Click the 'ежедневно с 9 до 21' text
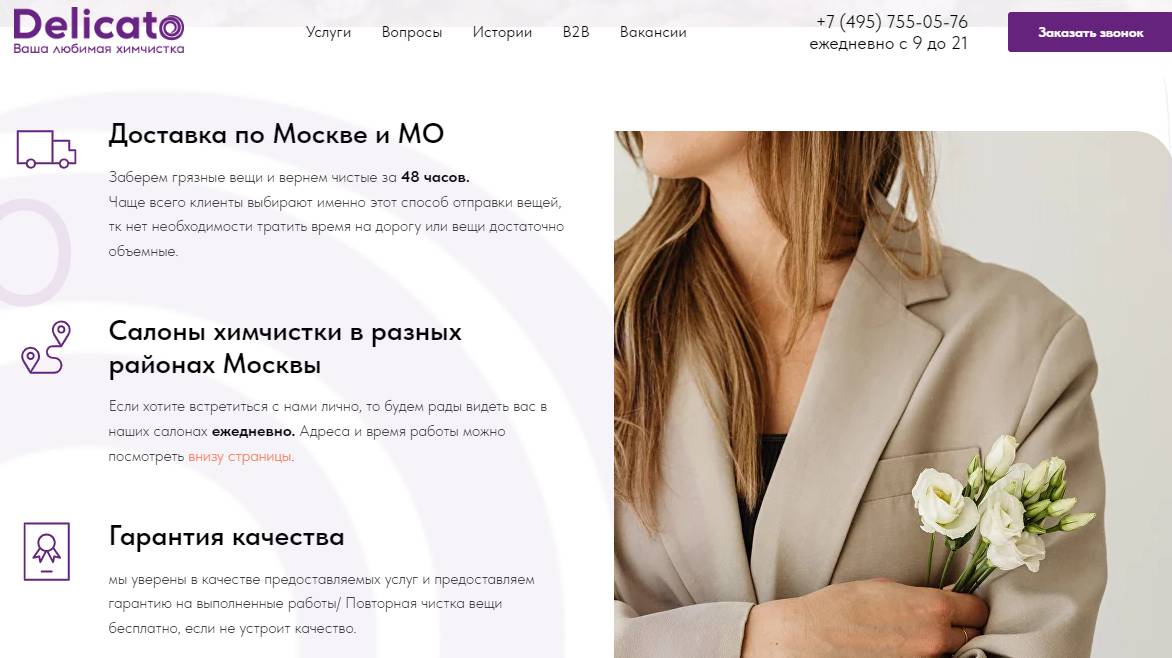The image size is (1172, 658). [889, 43]
